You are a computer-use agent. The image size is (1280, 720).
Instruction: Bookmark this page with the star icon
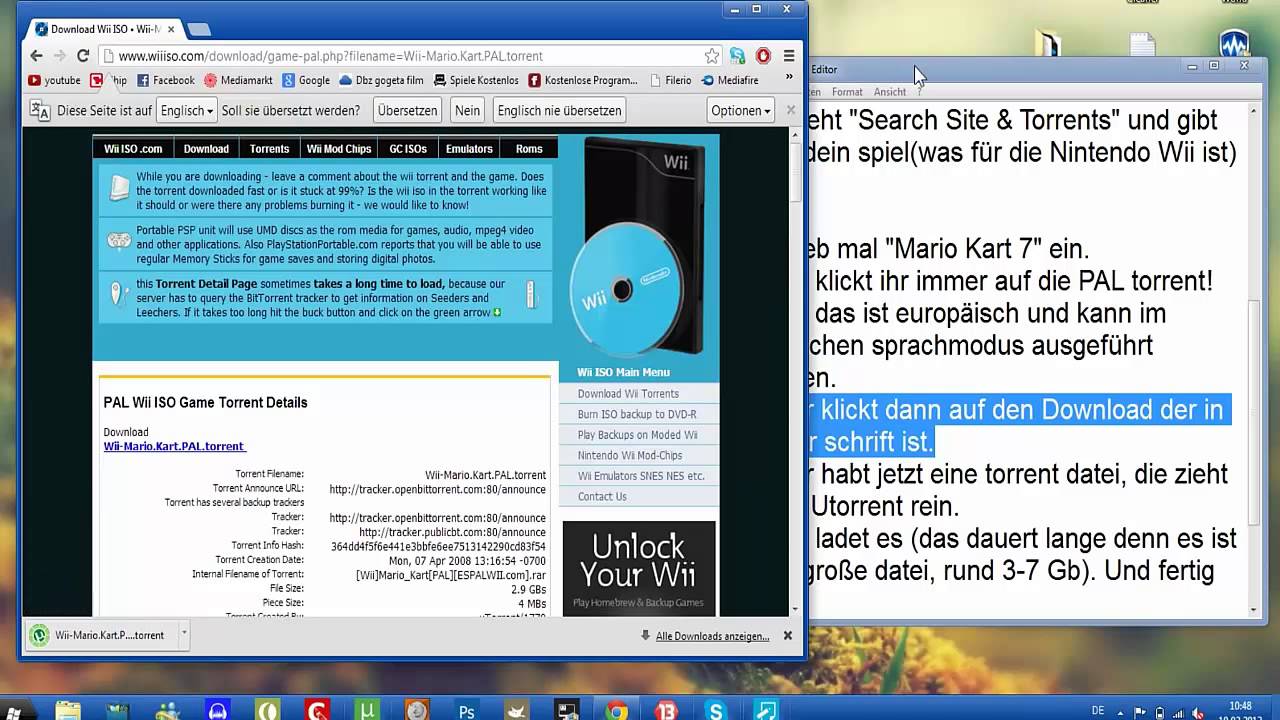711,56
